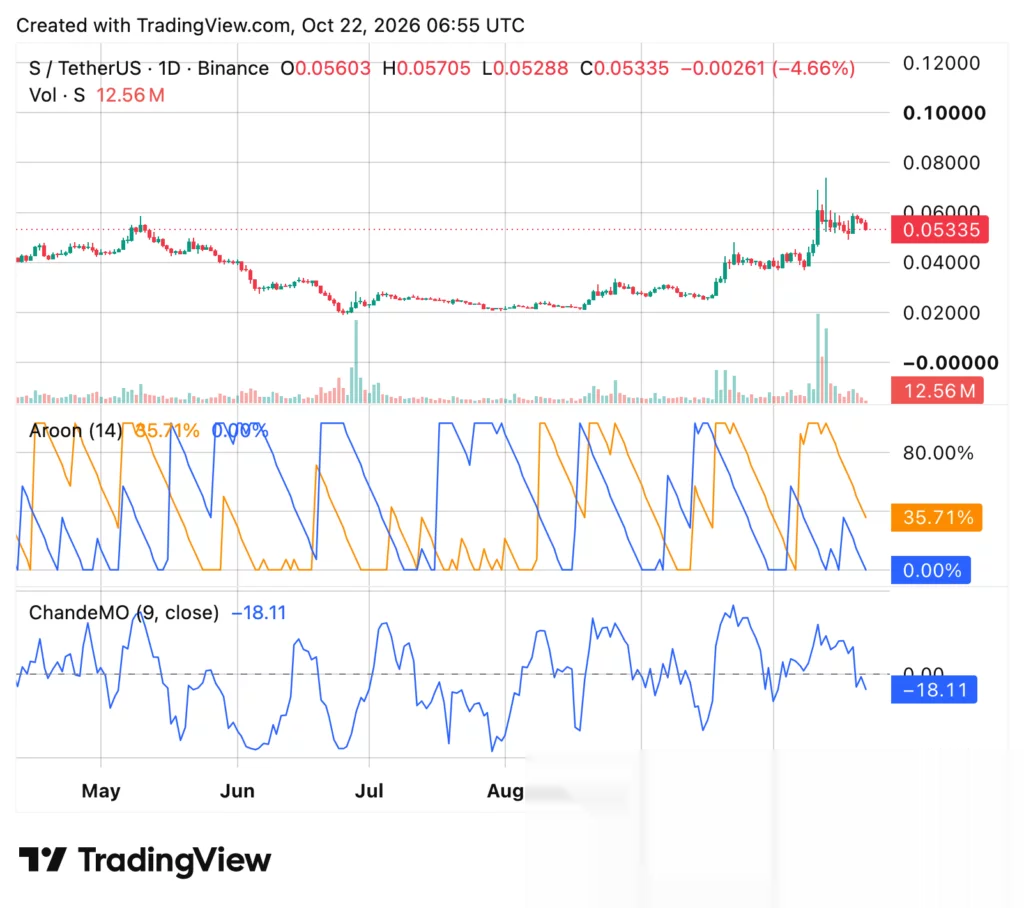Click the 80.00% Aroon axis label
Screen dimensions: 1024x908
pos(938,453)
